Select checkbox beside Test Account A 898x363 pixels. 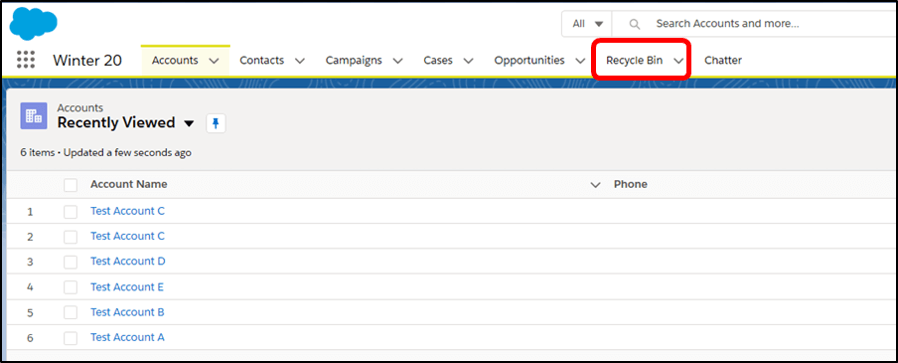[x=70, y=338]
